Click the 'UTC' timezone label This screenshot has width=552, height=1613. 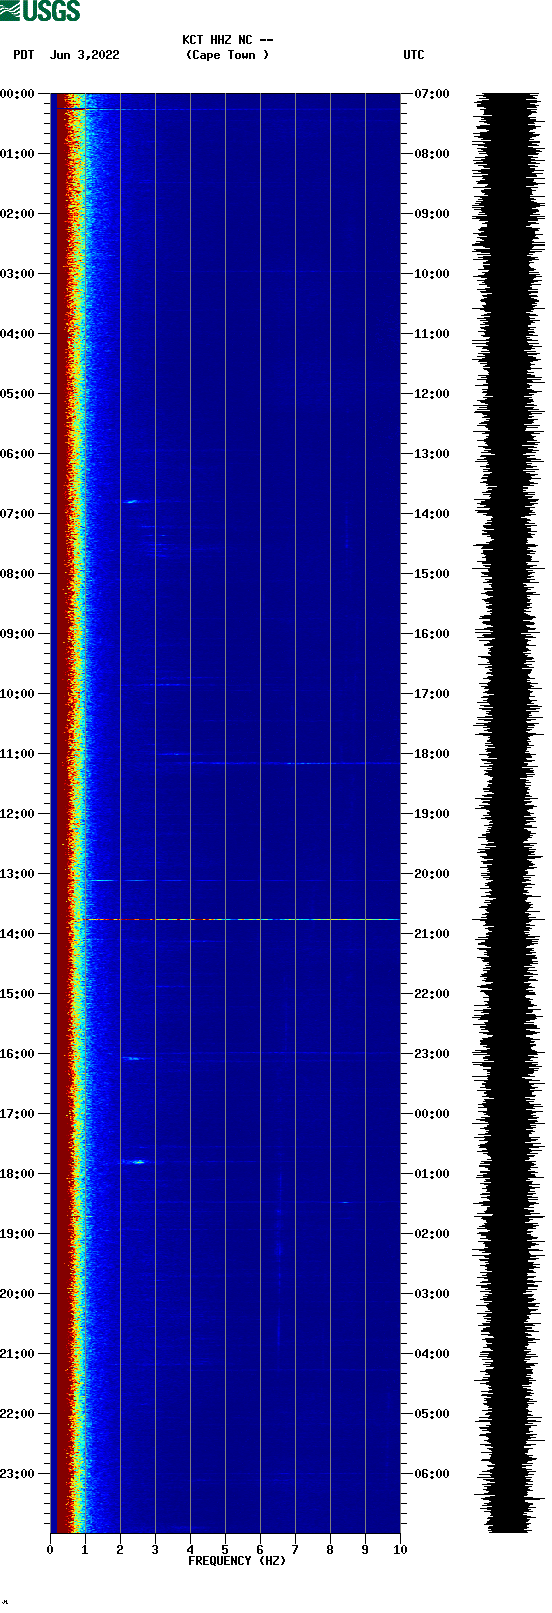coord(414,55)
